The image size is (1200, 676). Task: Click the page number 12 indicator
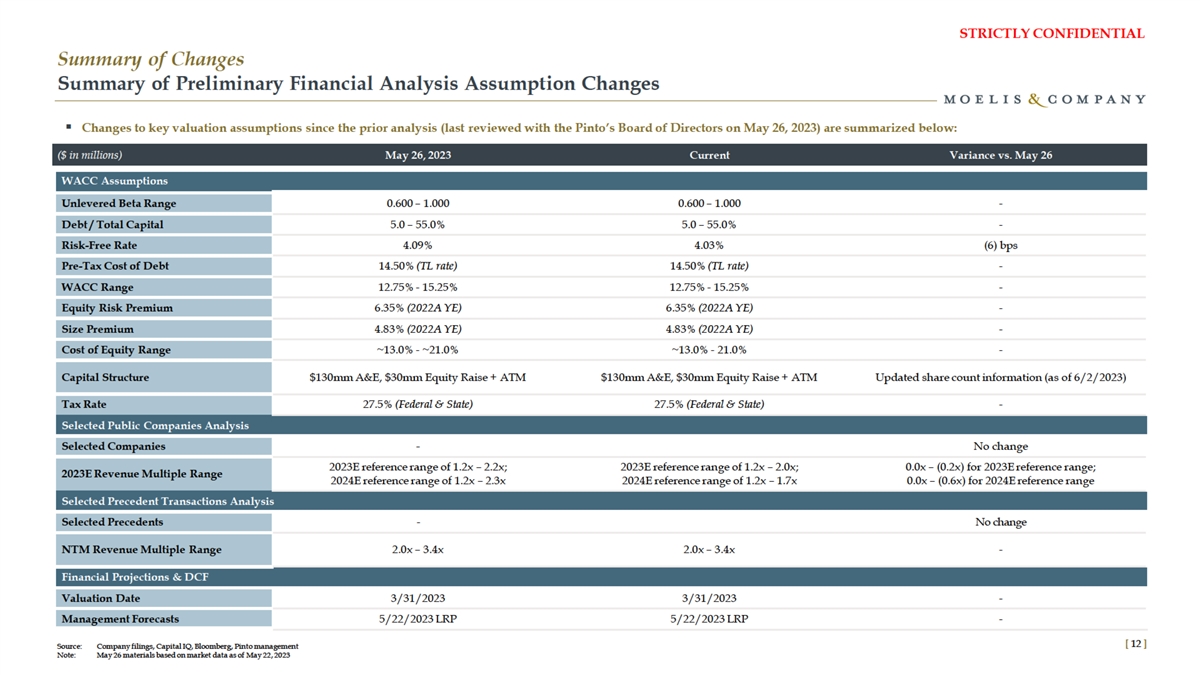point(1135,644)
